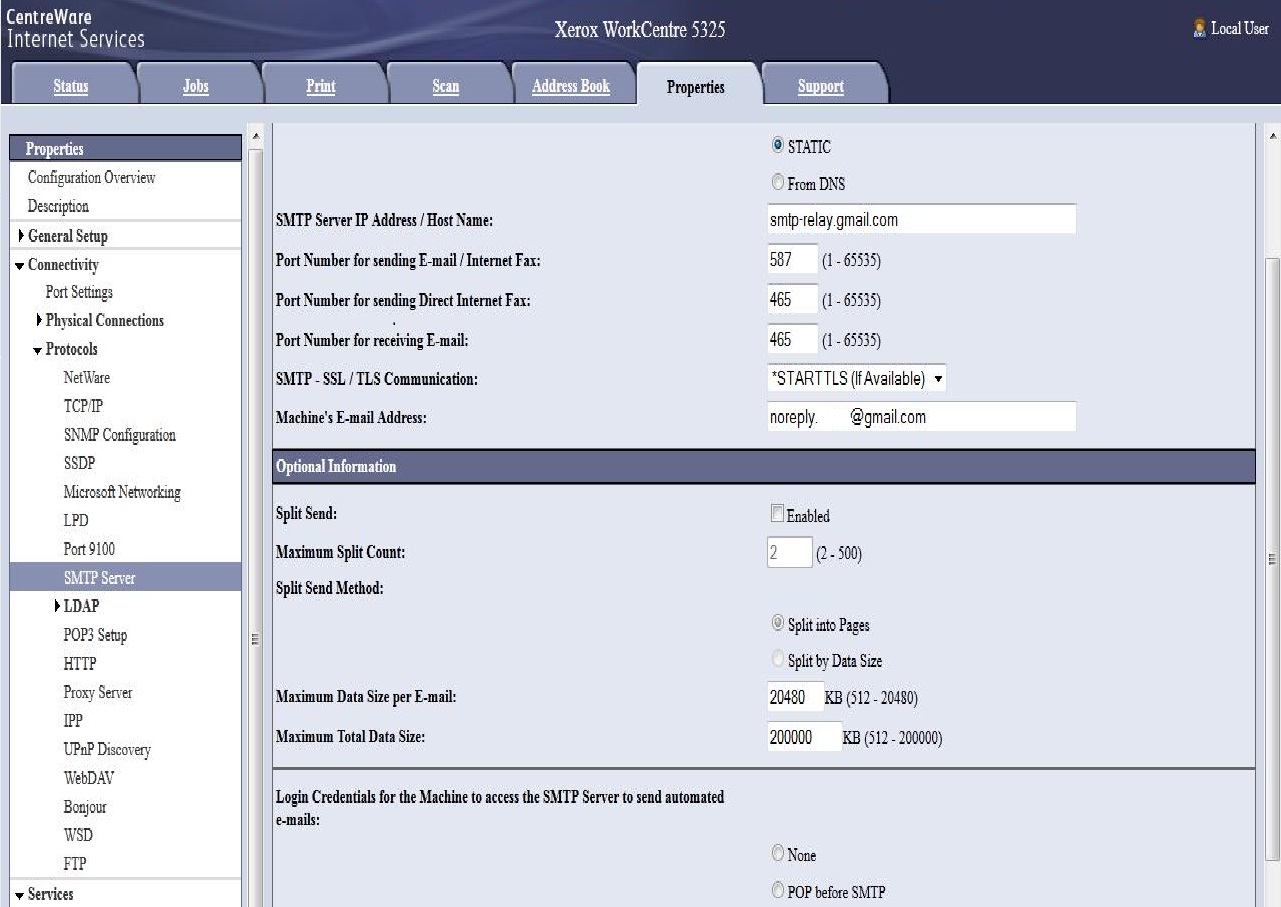The height and width of the screenshot is (907, 1281).
Task: Click Maximum Data Size per E-mail field
Action: click(x=794, y=697)
